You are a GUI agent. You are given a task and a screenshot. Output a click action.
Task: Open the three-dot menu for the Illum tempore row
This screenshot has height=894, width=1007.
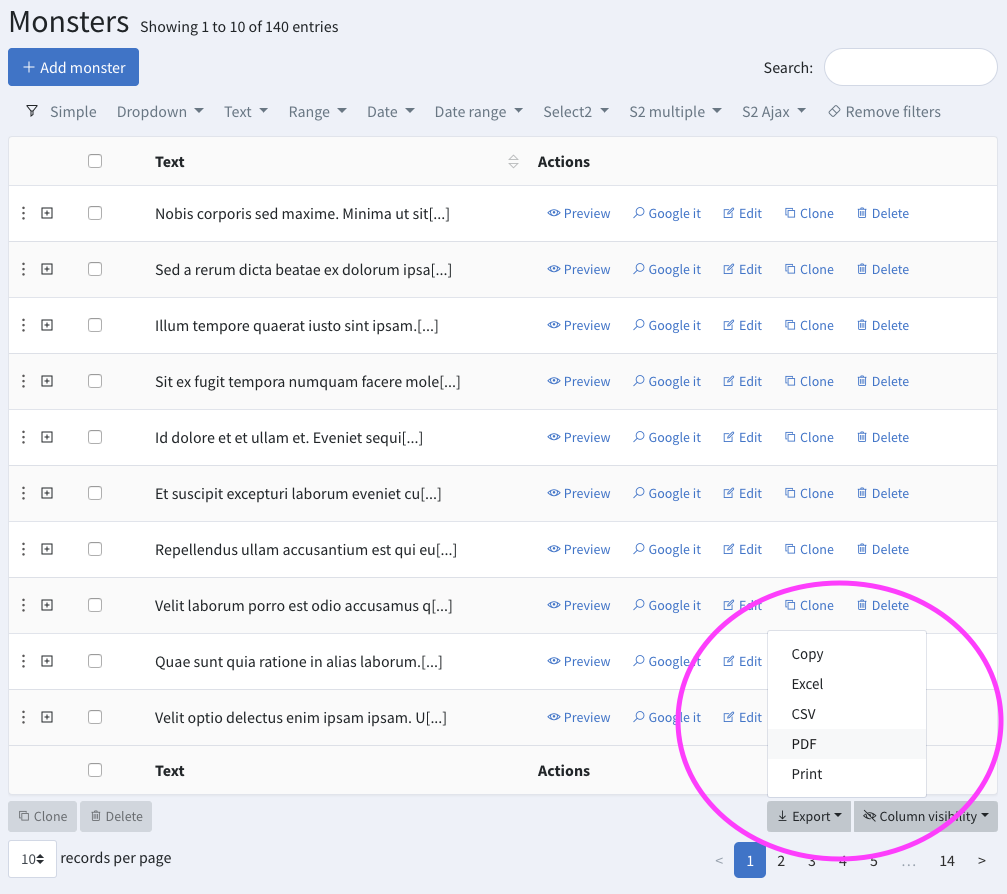pyautogui.click(x=24, y=325)
